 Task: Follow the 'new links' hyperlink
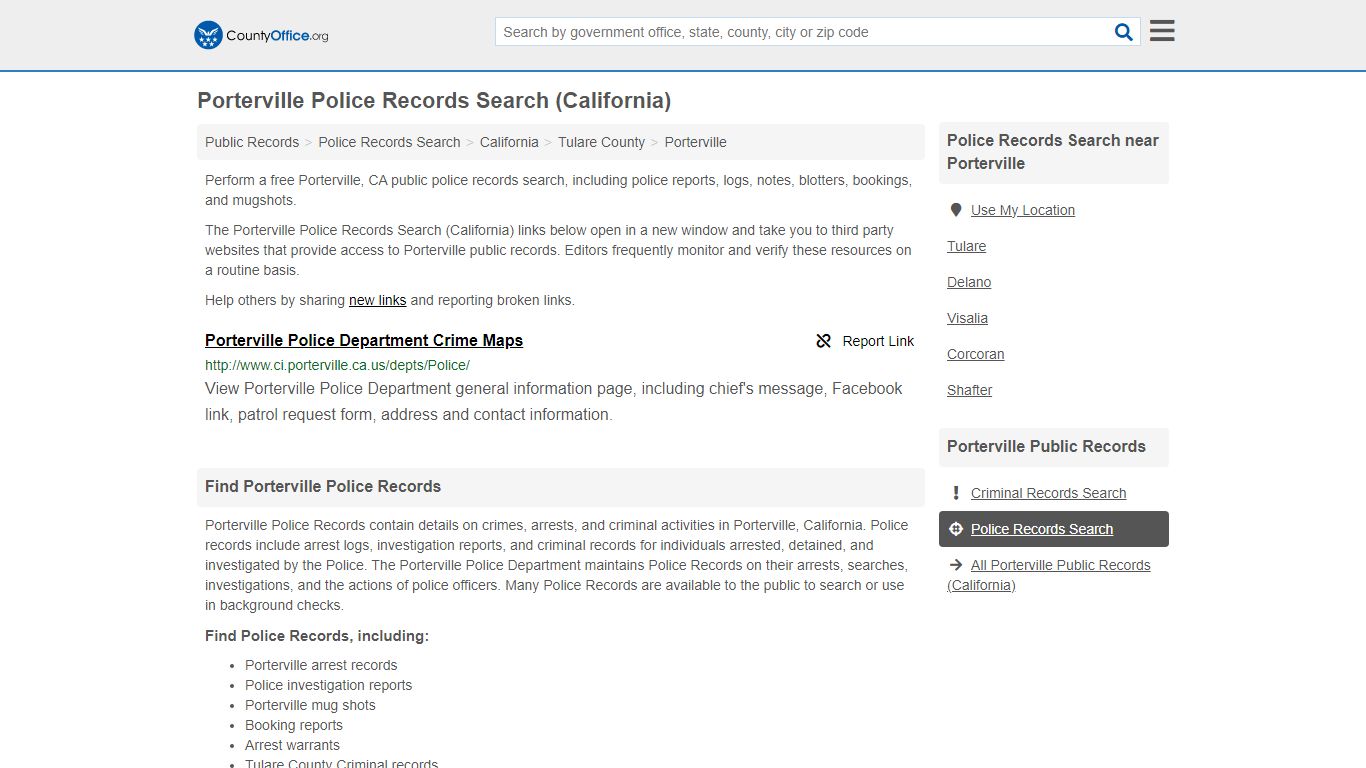tap(377, 300)
